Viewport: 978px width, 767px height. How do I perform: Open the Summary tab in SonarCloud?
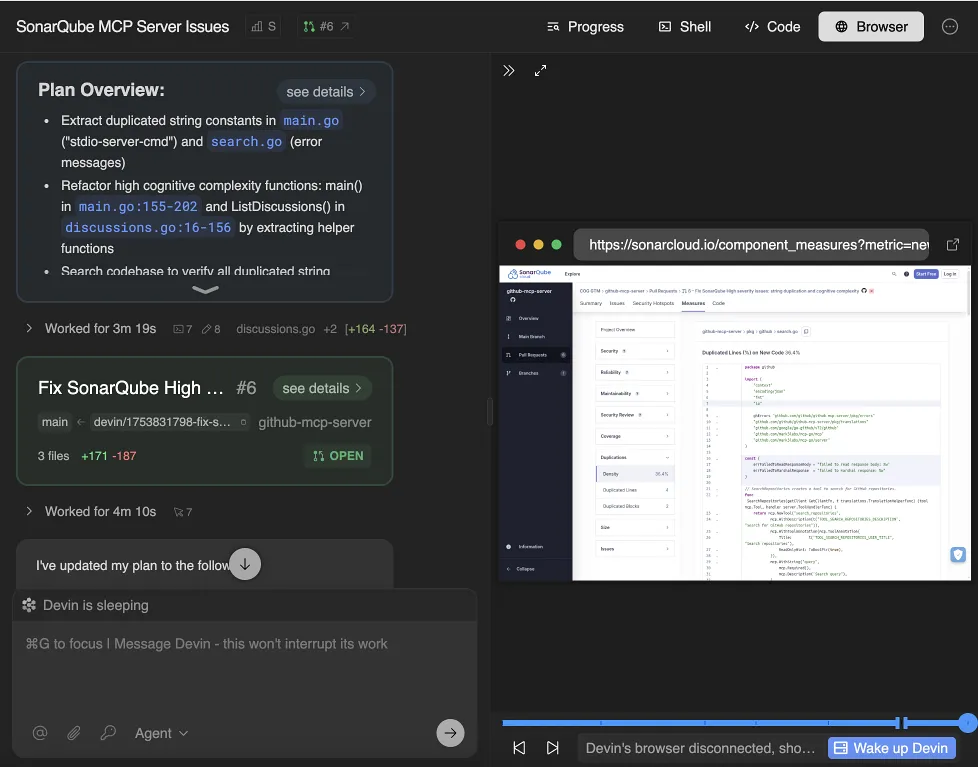591,303
